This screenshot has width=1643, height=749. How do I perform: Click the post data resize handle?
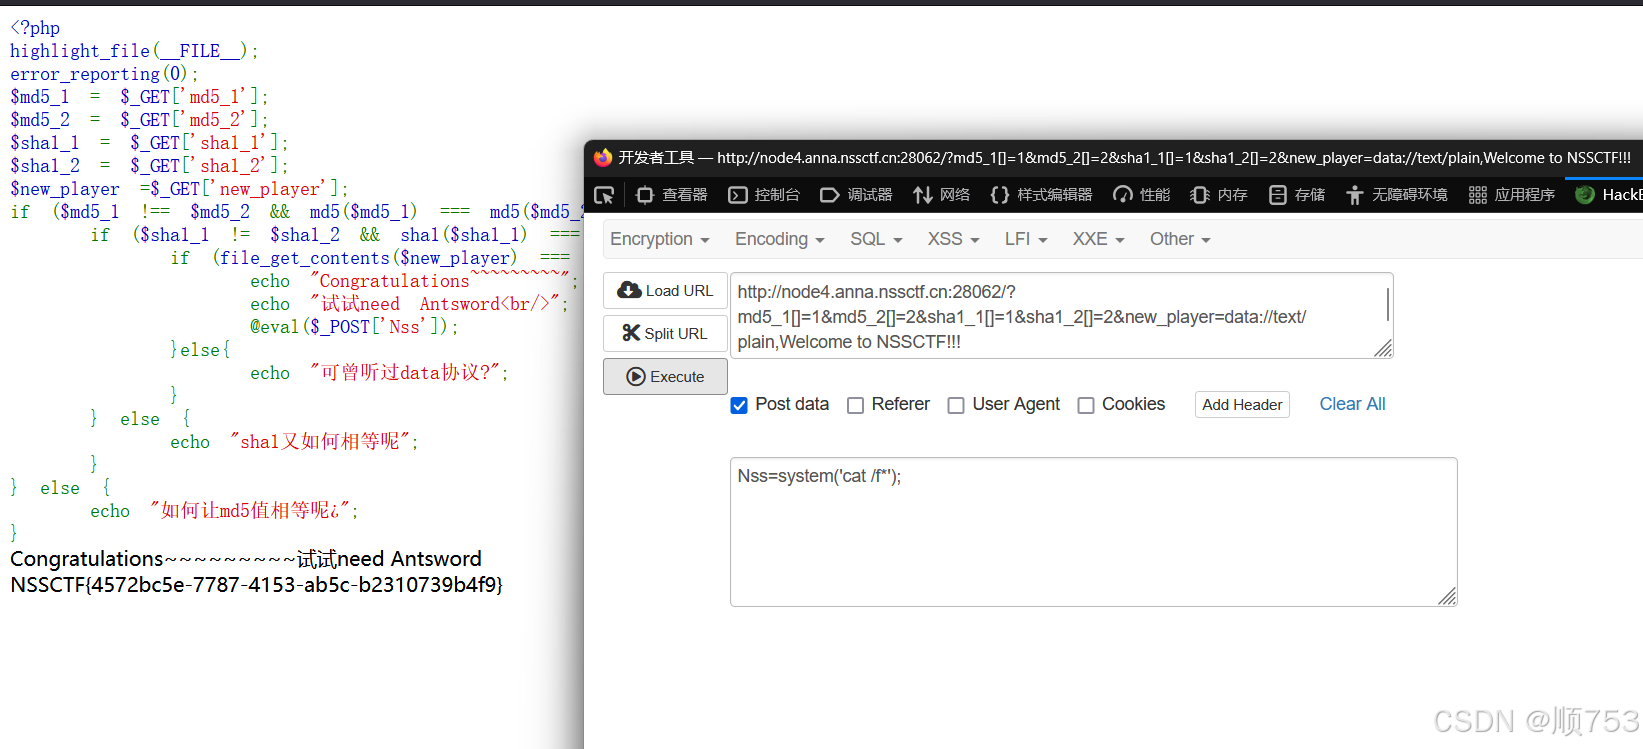point(1447,596)
